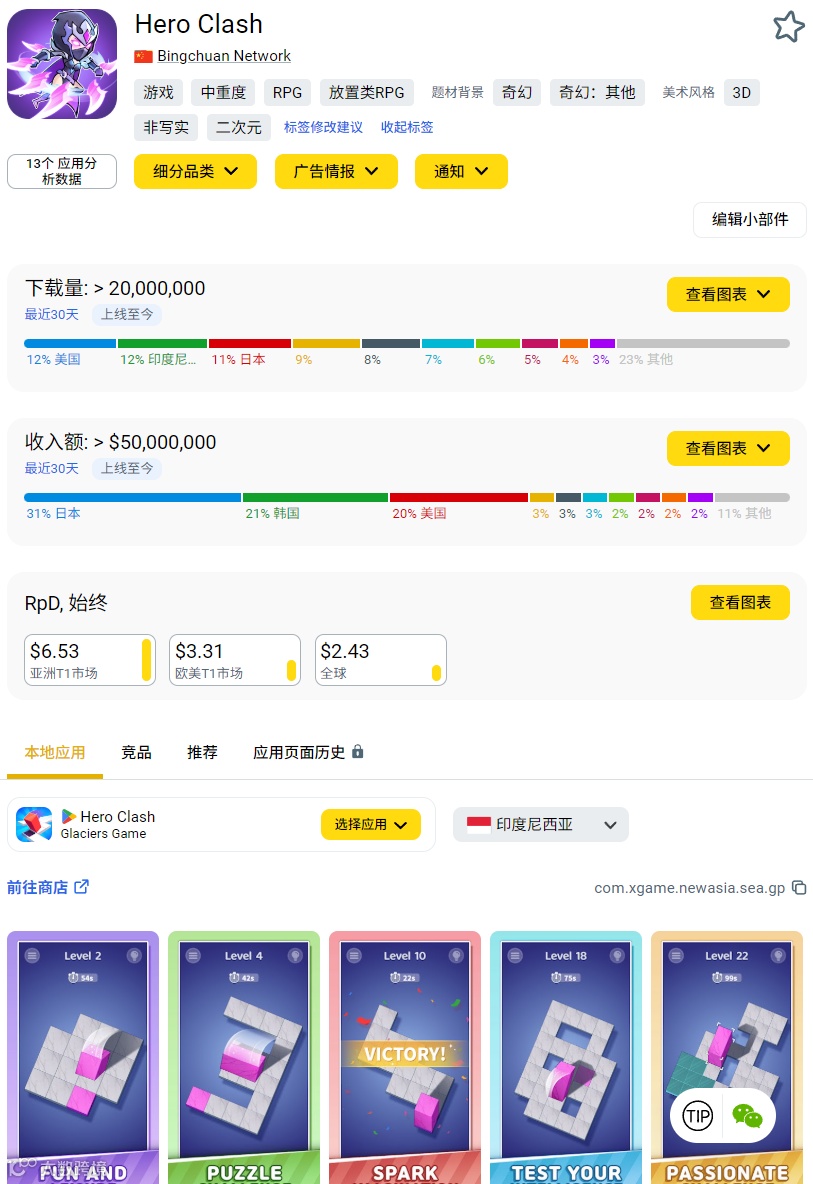Screen dimensions: 813x1184
Task: Click the 23% 其他 downloads label
Action: tap(645, 359)
